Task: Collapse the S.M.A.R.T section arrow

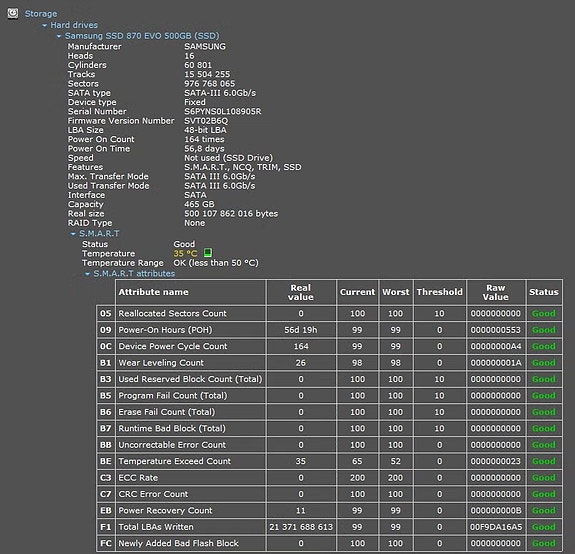Action: [73, 234]
